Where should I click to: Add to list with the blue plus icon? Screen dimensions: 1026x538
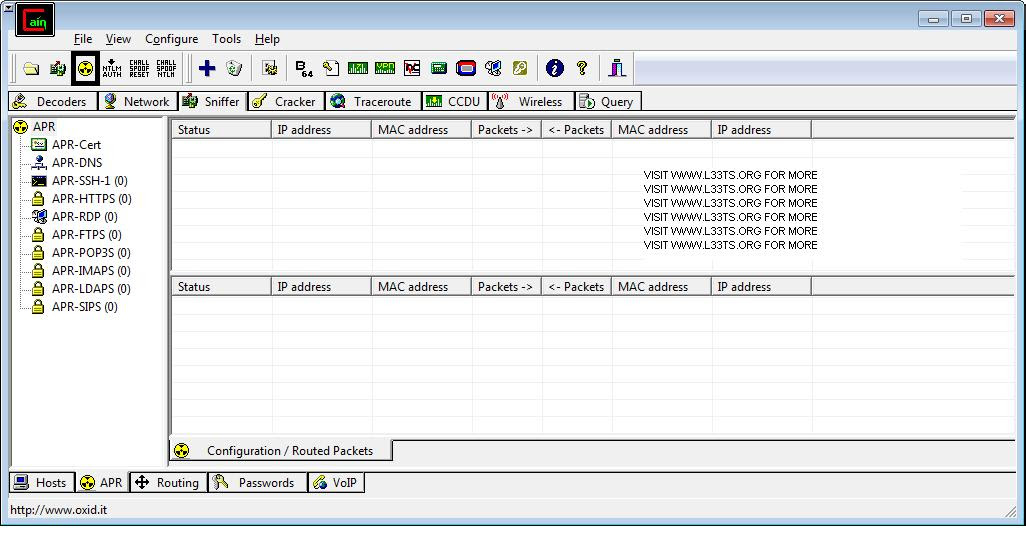click(x=207, y=68)
